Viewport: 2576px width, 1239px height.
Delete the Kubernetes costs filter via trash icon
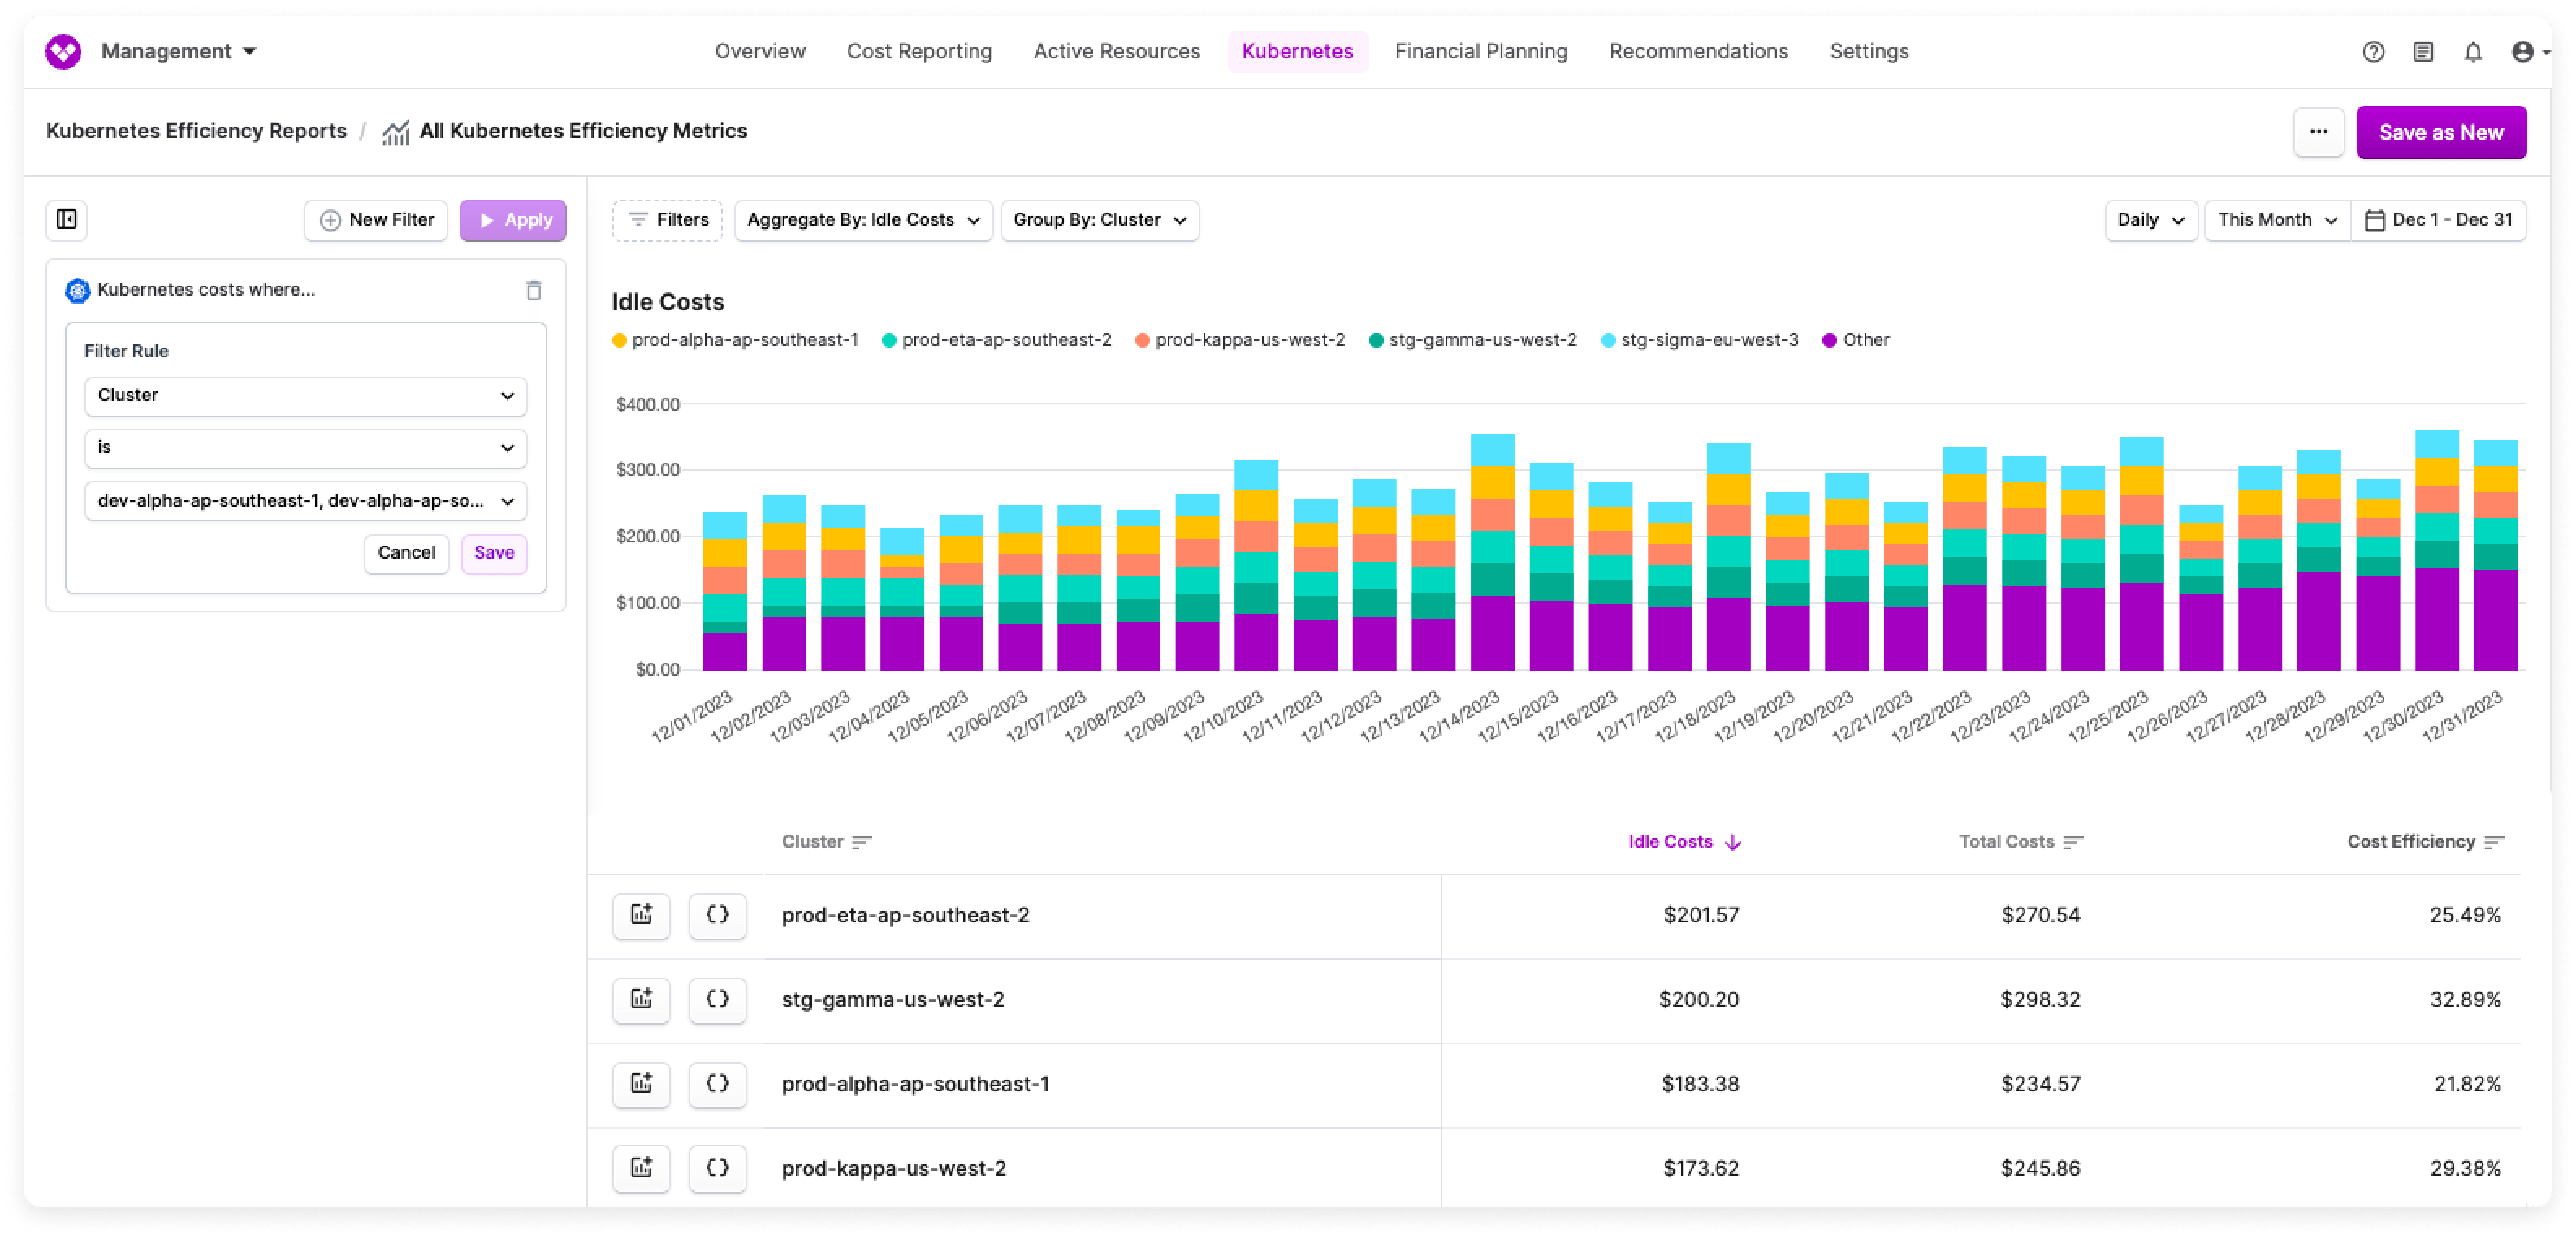point(534,290)
